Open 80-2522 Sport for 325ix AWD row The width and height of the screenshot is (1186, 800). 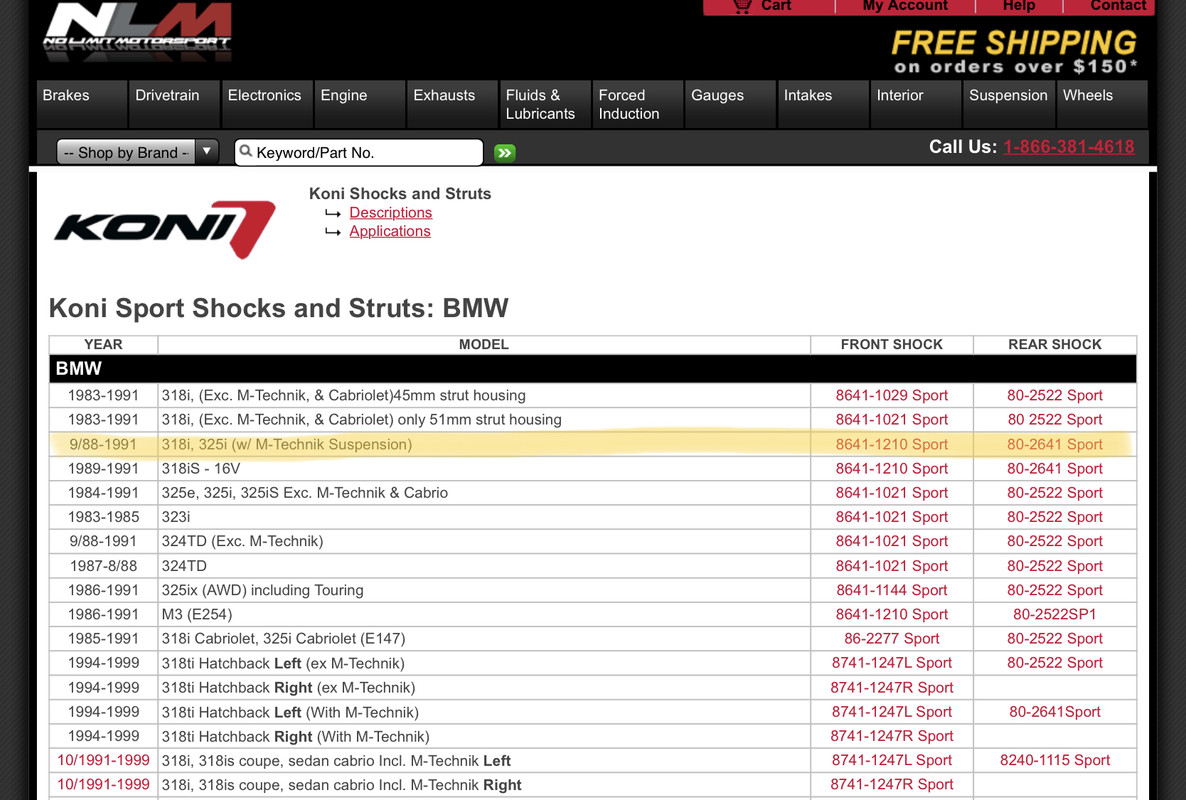click(x=1054, y=591)
